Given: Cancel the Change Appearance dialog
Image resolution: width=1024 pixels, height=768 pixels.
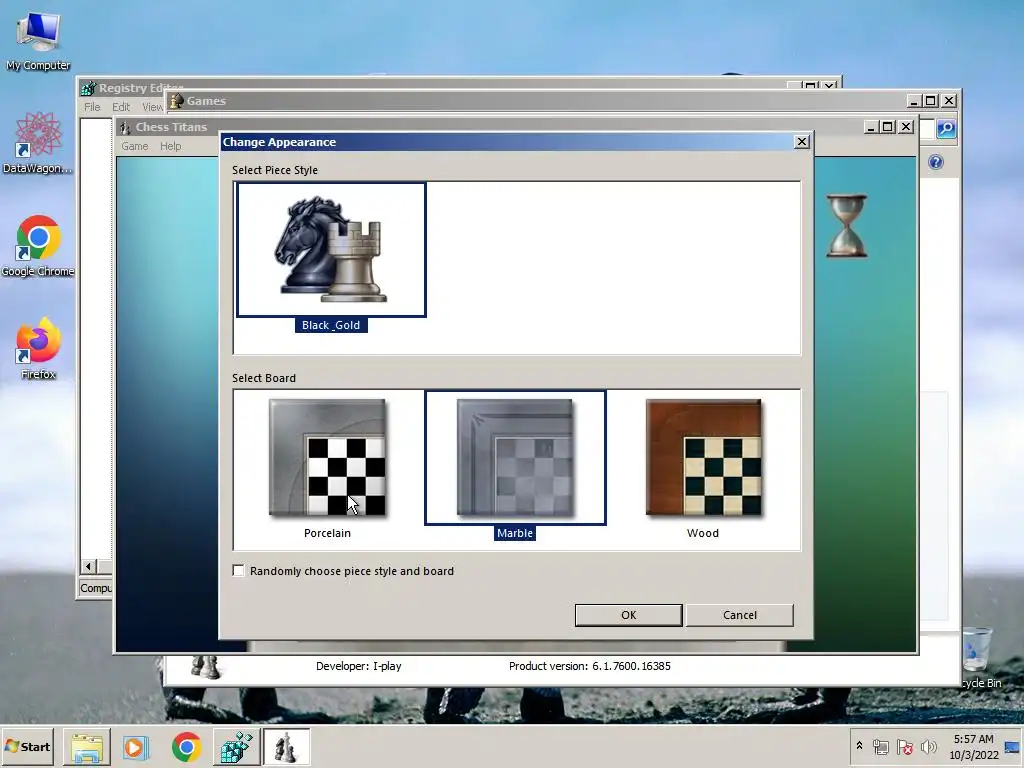Looking at the screenshot, I should coord(739,615).
